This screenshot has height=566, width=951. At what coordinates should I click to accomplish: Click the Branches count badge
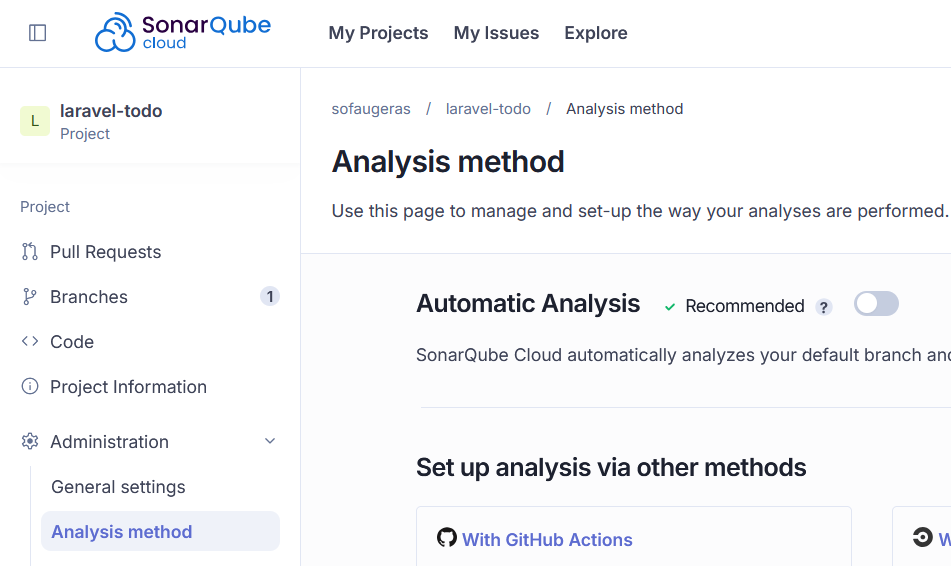point(269,296)
